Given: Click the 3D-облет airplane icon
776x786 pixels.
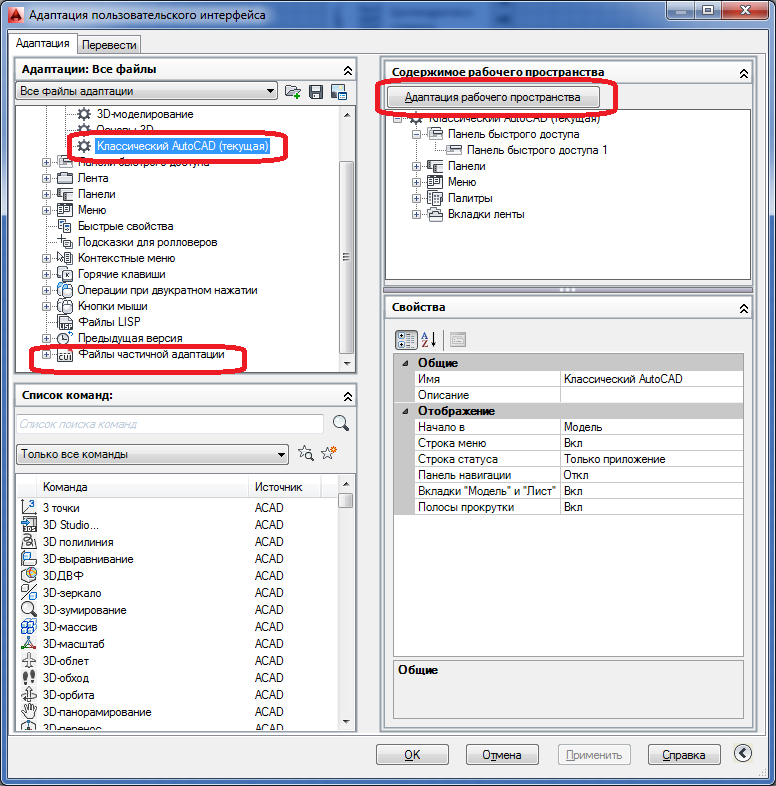Looking at the screenshot, I should point(29,661).
